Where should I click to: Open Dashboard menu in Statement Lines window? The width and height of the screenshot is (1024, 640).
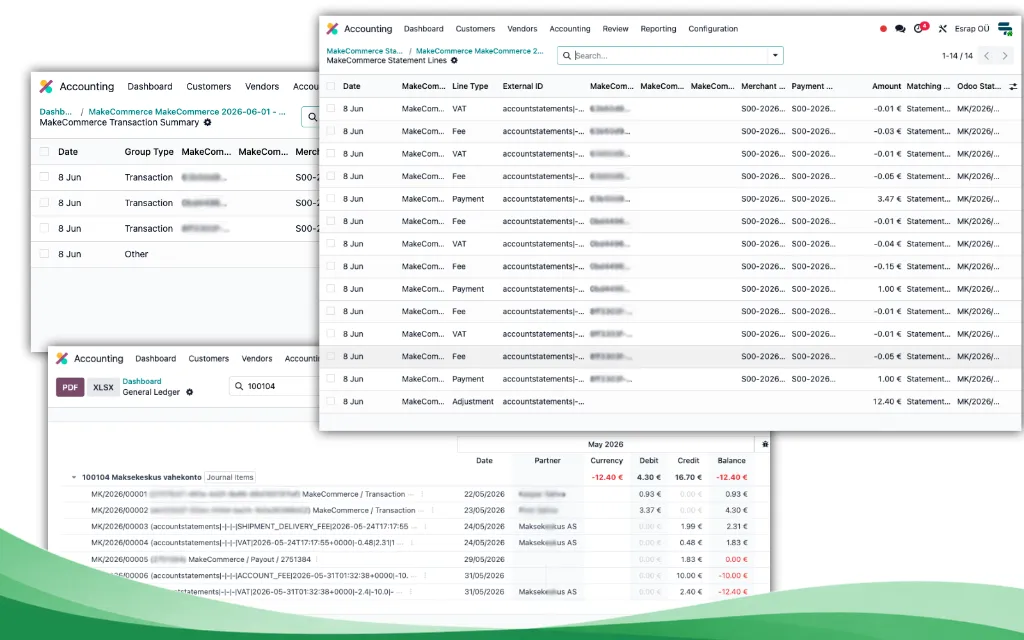click(423, 29)
